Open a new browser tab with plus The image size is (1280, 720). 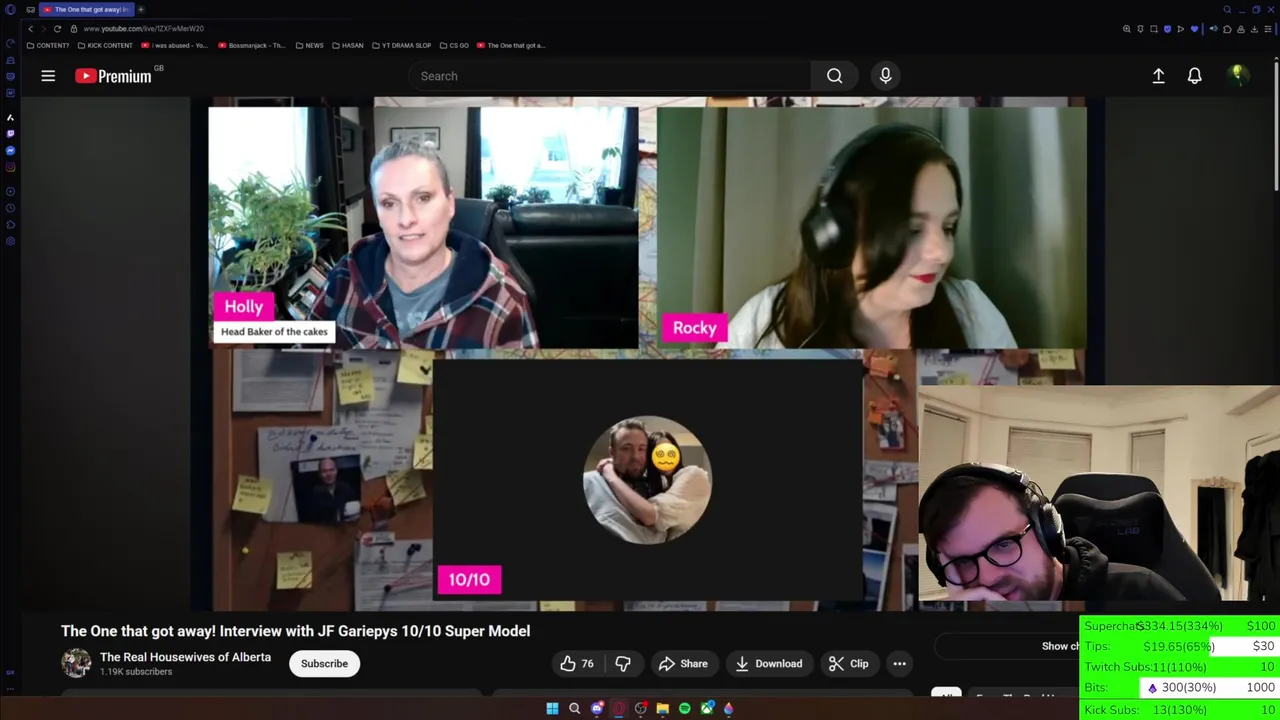pos(141,9)
